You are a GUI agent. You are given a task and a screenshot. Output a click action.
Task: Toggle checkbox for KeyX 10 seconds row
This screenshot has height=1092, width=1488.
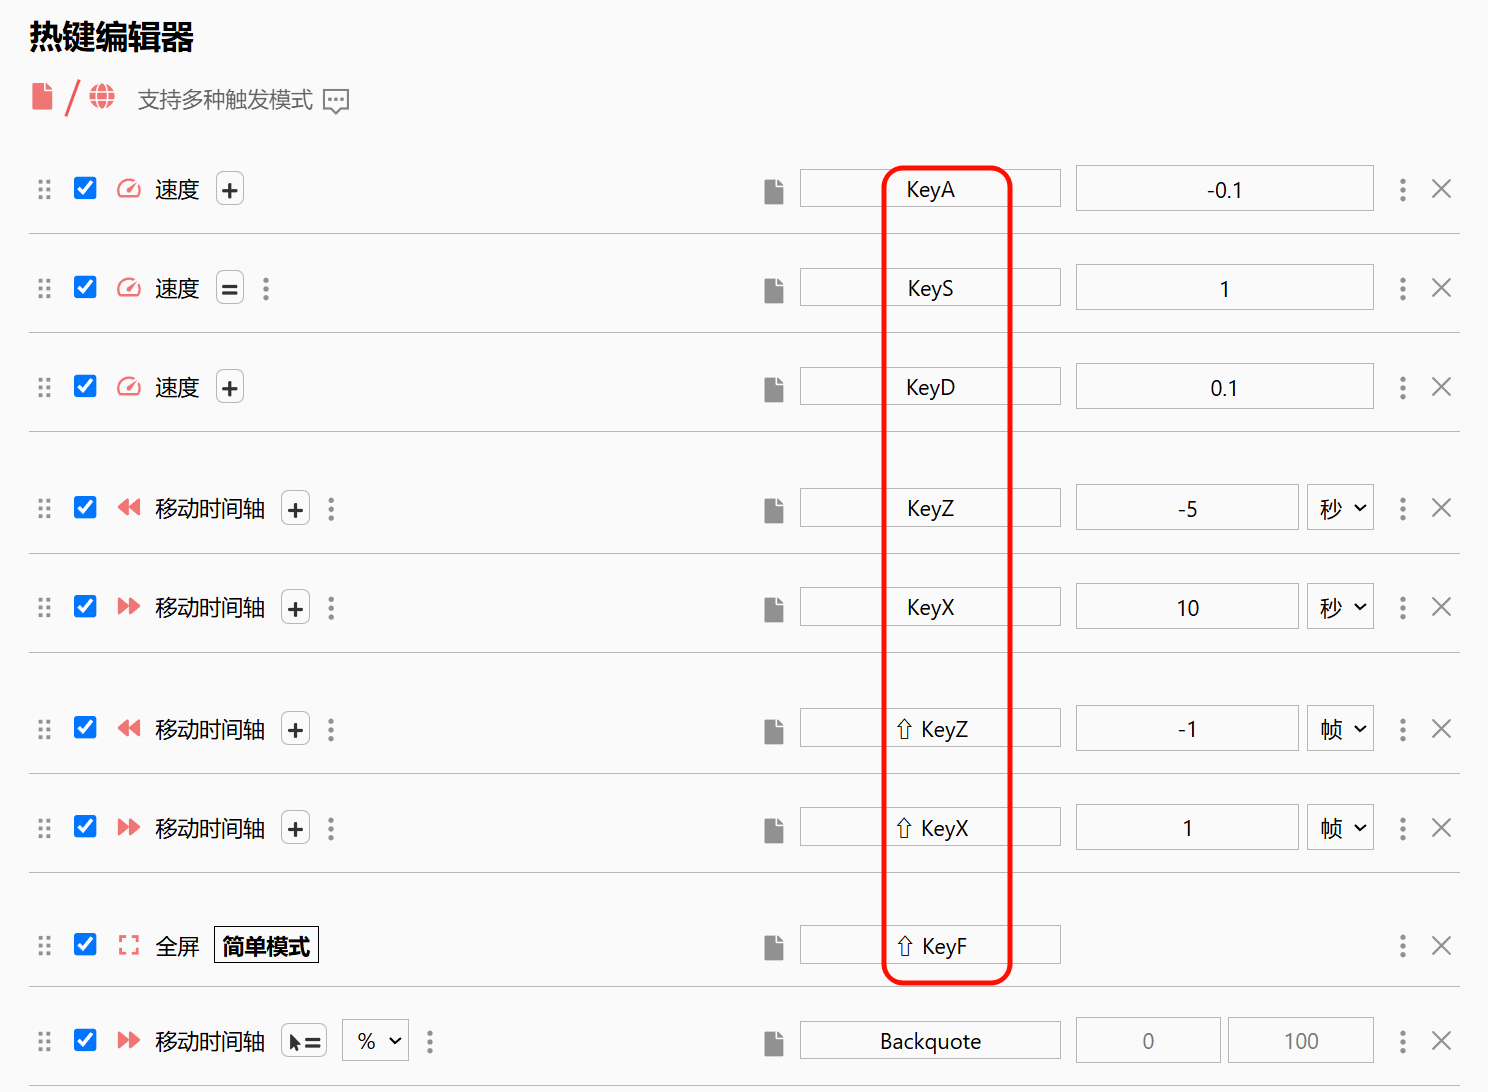point(85,607)
